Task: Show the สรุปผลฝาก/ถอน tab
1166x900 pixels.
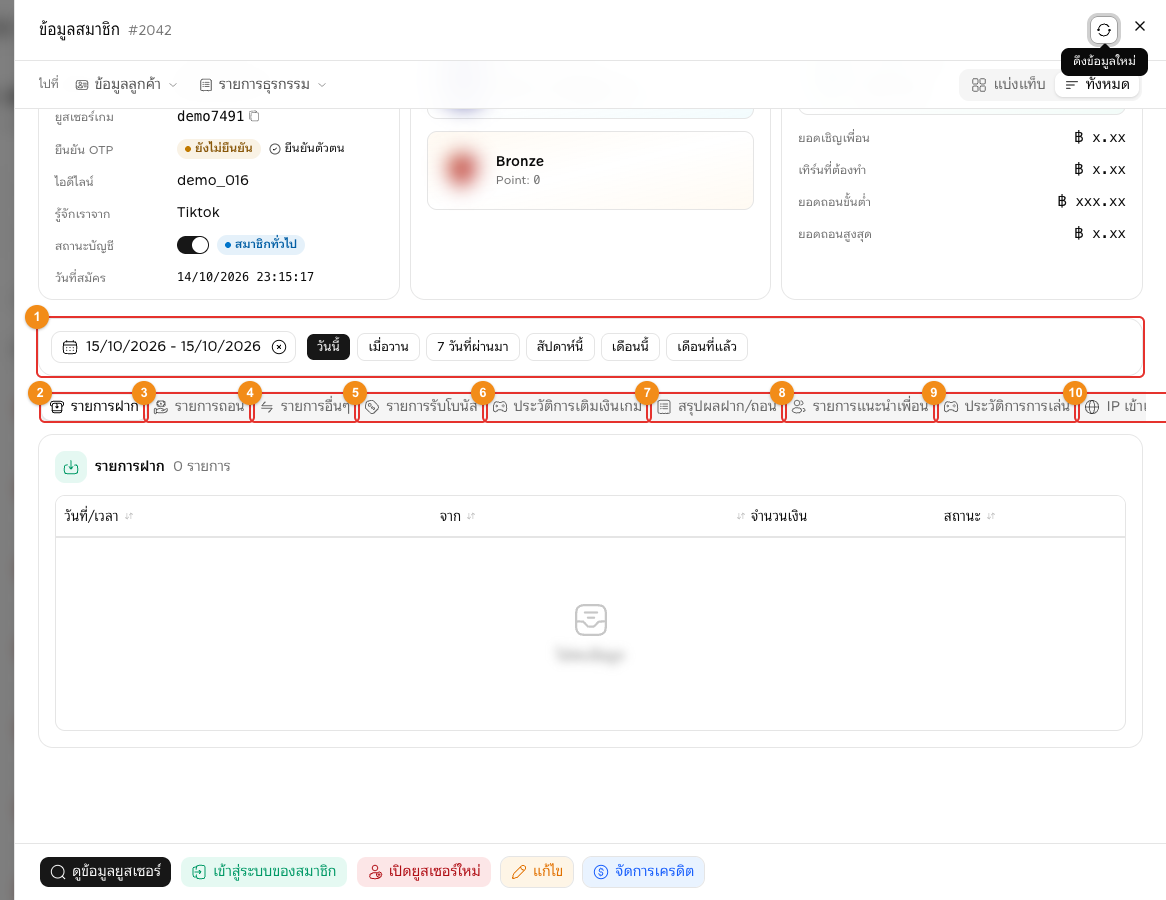Action: point(717,407)
